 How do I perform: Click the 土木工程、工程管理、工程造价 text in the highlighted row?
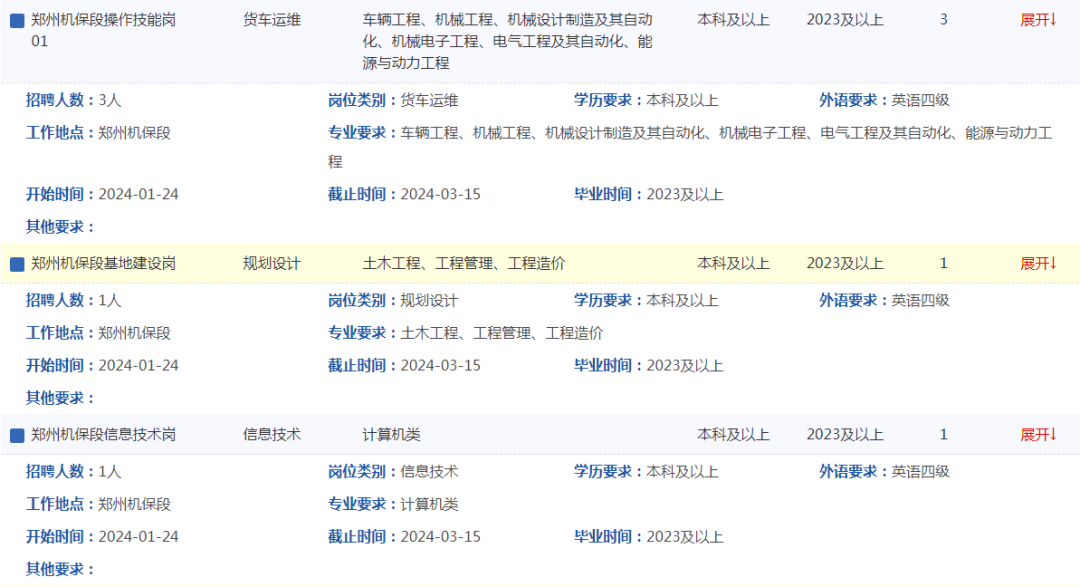464,263
